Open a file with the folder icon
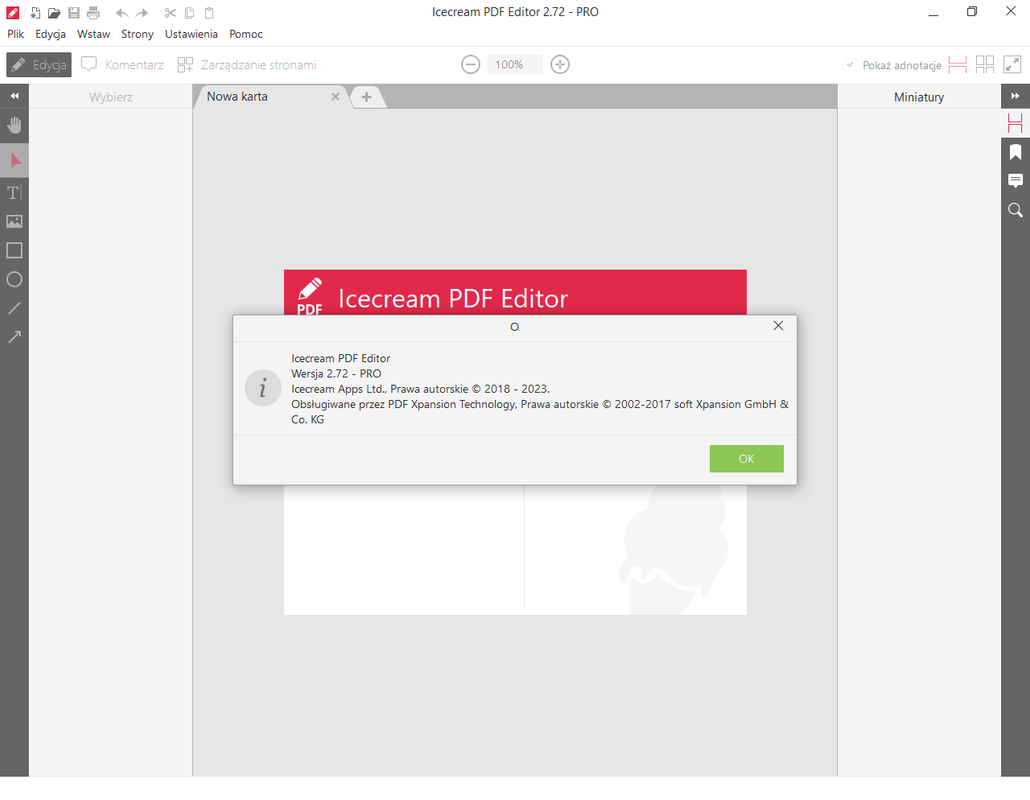 54,12
